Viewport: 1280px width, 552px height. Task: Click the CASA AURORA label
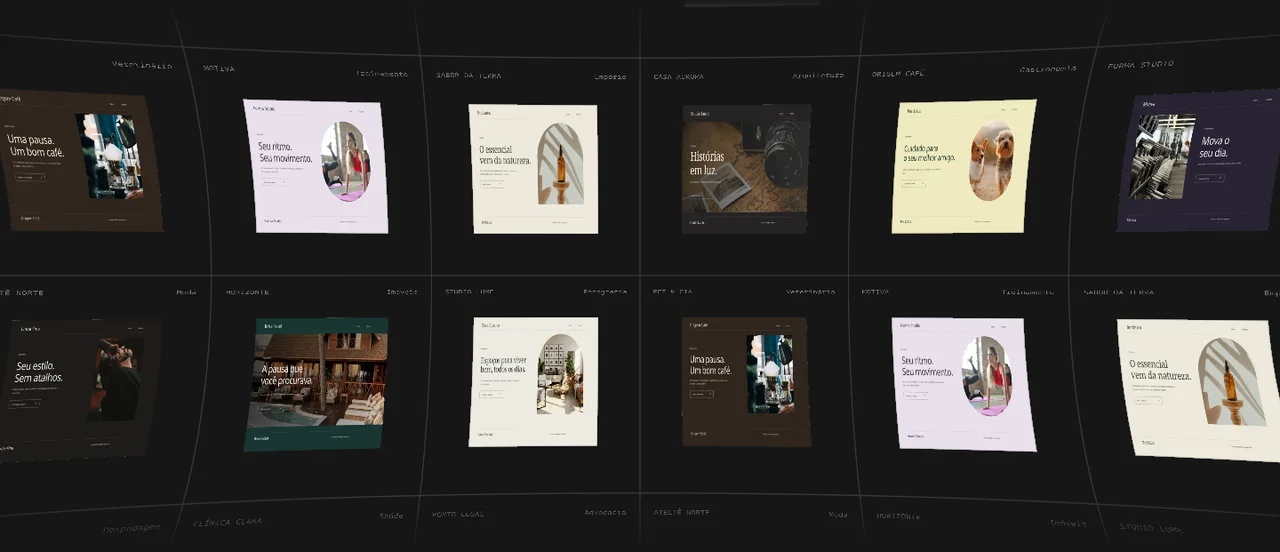(678, 76)
